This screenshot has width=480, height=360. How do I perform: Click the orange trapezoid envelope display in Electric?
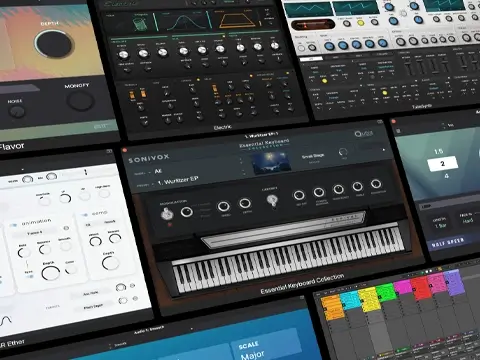236,20
